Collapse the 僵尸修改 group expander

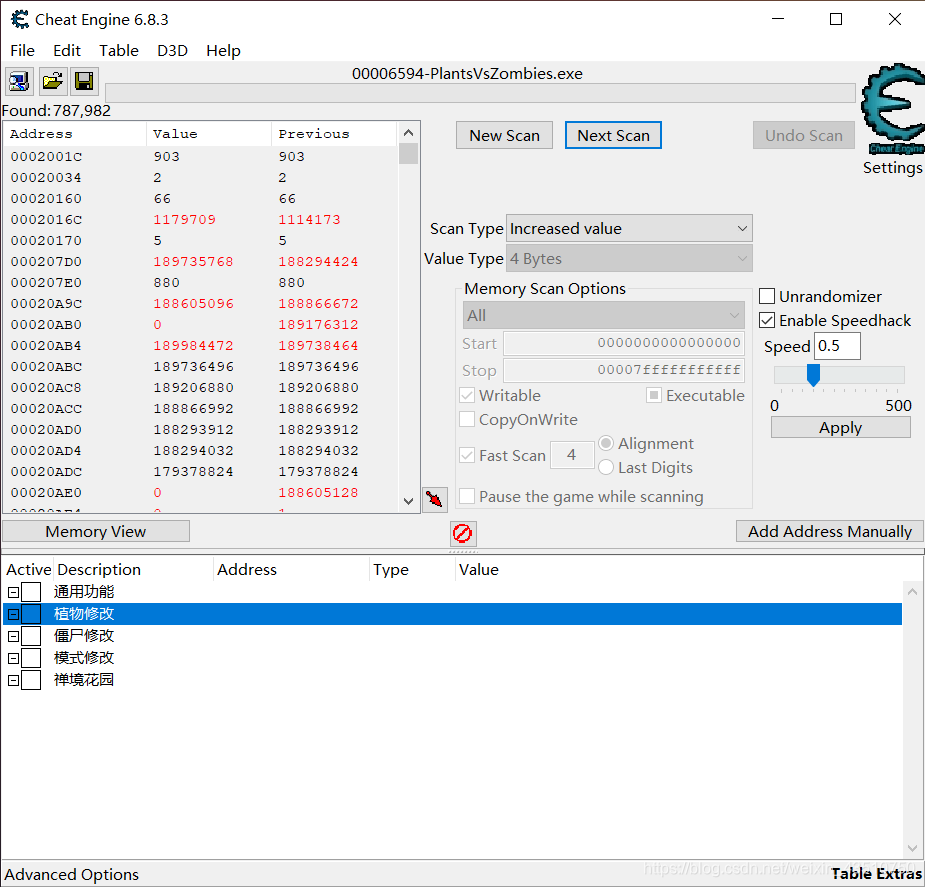tap(14, 636)
